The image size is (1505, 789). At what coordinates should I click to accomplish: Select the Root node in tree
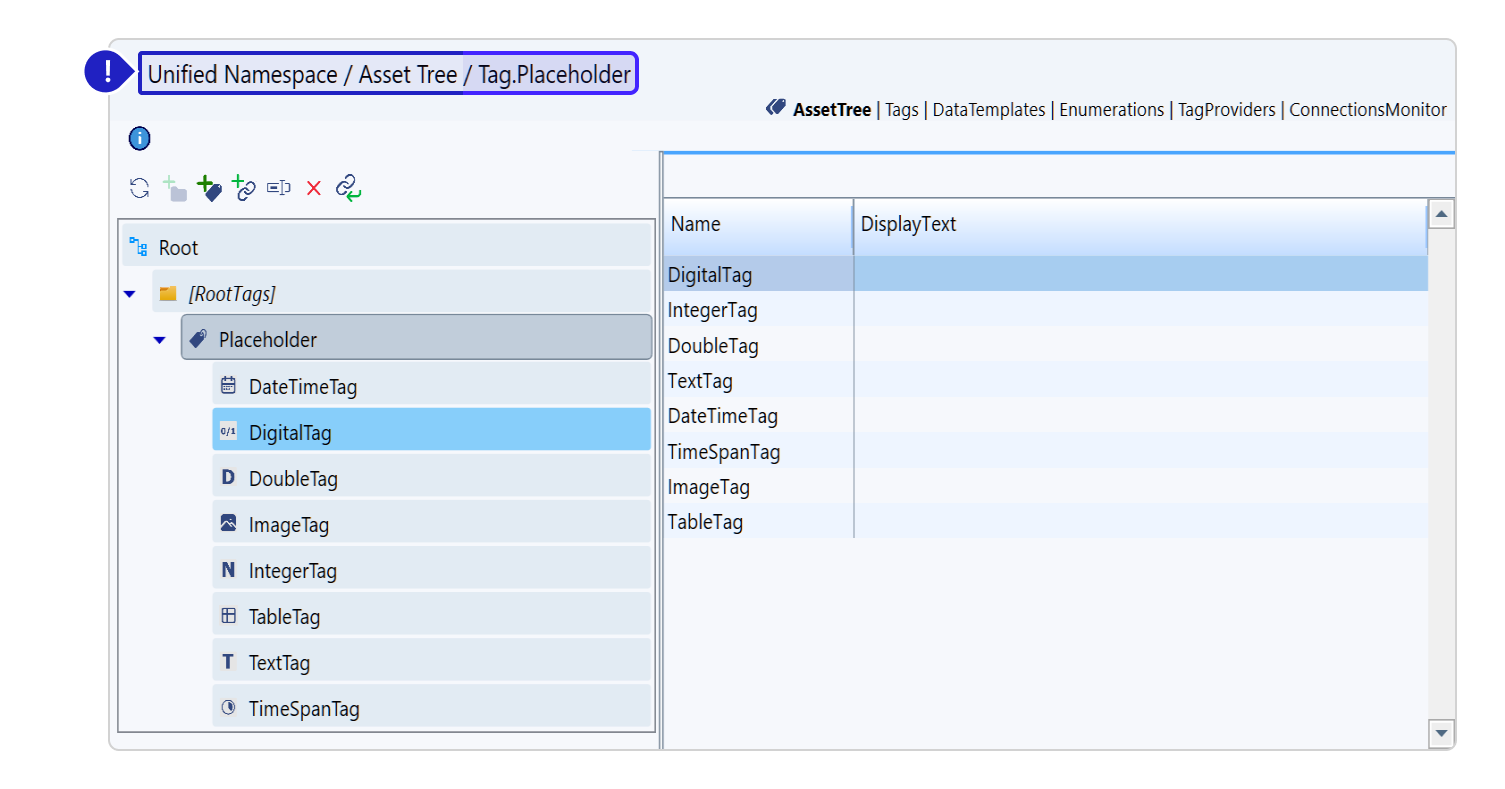point(178,248)
